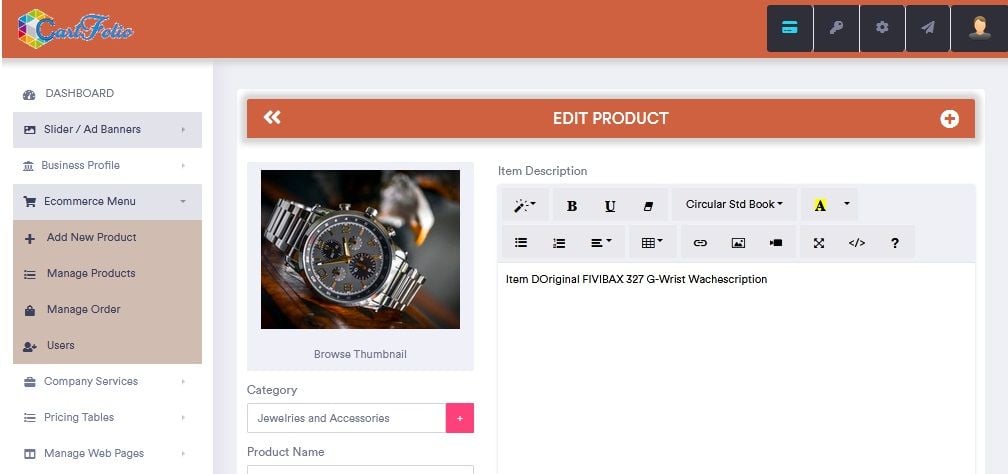Viewport: 1008px width, 474px height.
Task: Toggle underline formatting
Action: (x=610, y=206)
